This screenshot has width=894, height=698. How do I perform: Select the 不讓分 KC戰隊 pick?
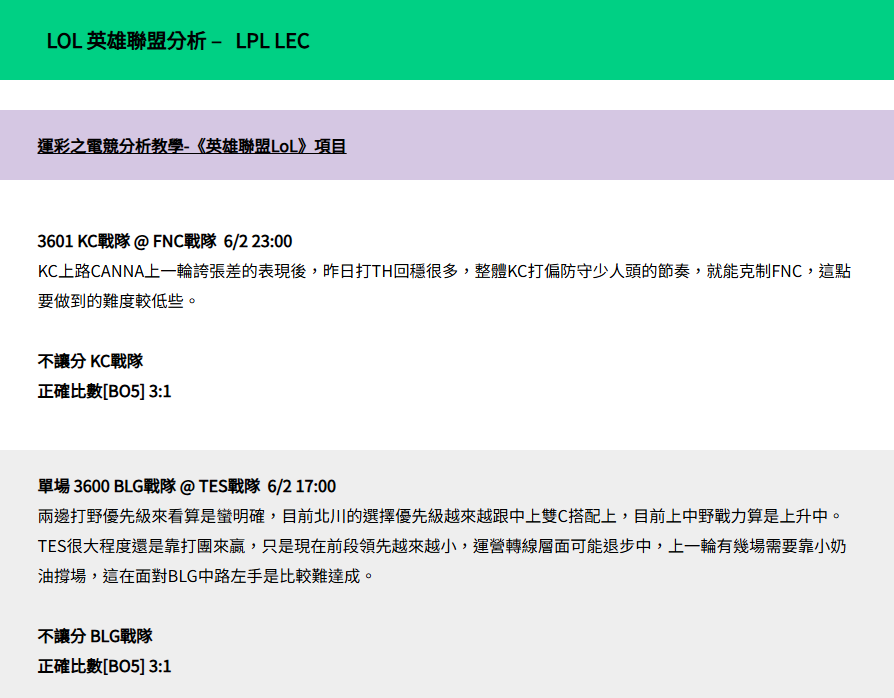click(x=90, y=361)
